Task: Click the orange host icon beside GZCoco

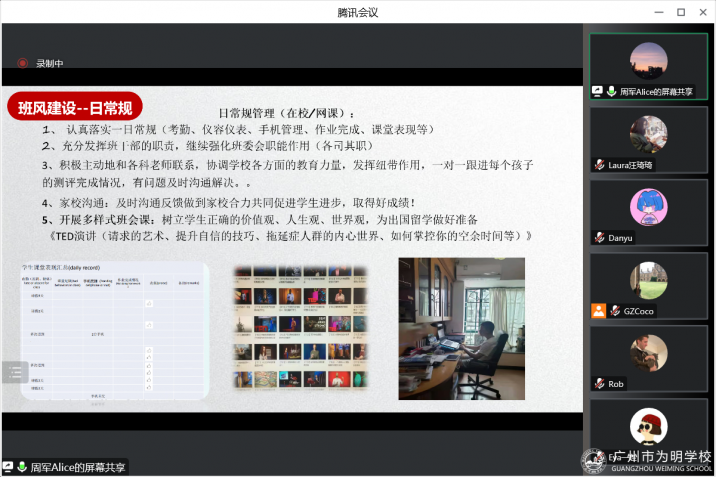Action: tap(598, 311)
